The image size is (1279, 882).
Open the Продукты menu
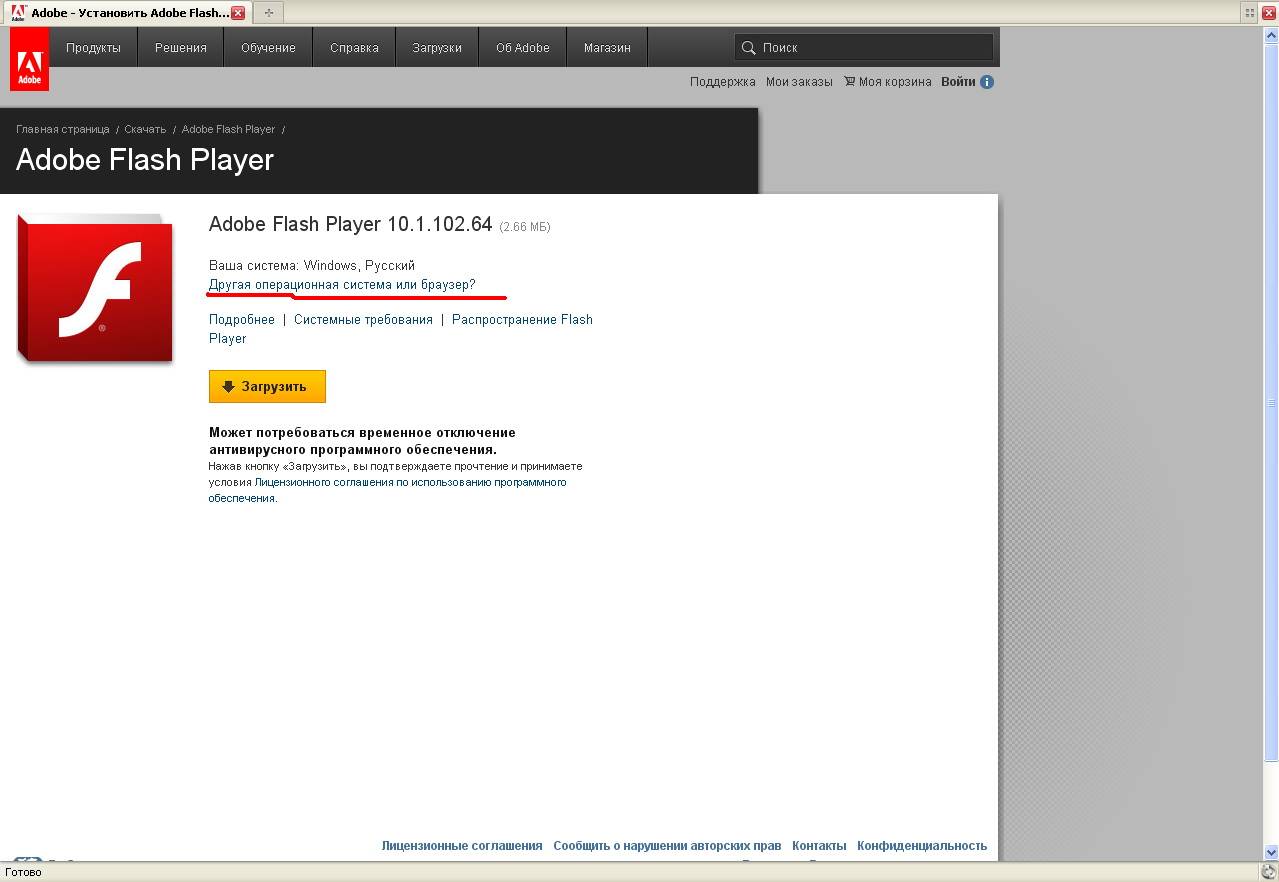93,47
